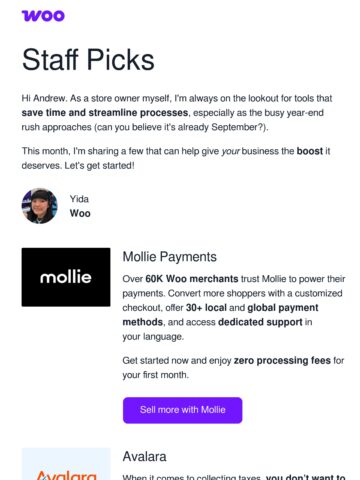Click the Hi Andrew greeting line
Viewport: 360px width, 480px height.
[x=177, y=98]
